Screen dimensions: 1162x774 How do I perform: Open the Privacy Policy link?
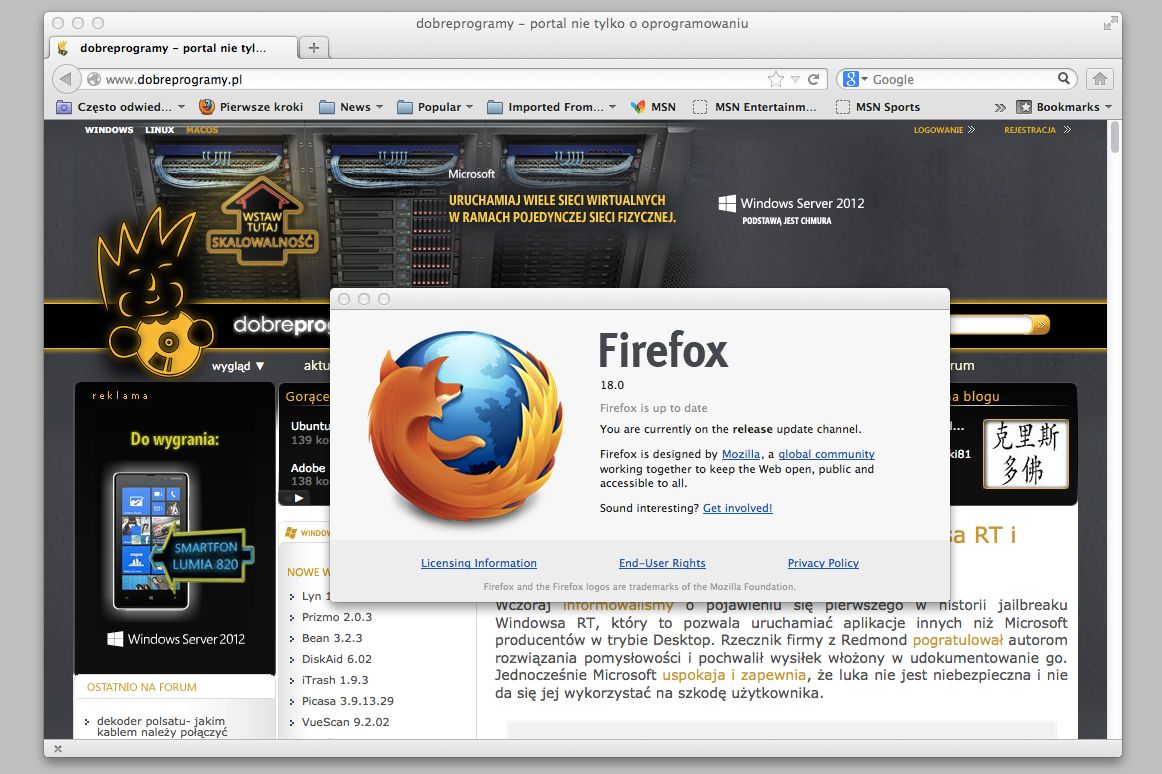(823, 563)
